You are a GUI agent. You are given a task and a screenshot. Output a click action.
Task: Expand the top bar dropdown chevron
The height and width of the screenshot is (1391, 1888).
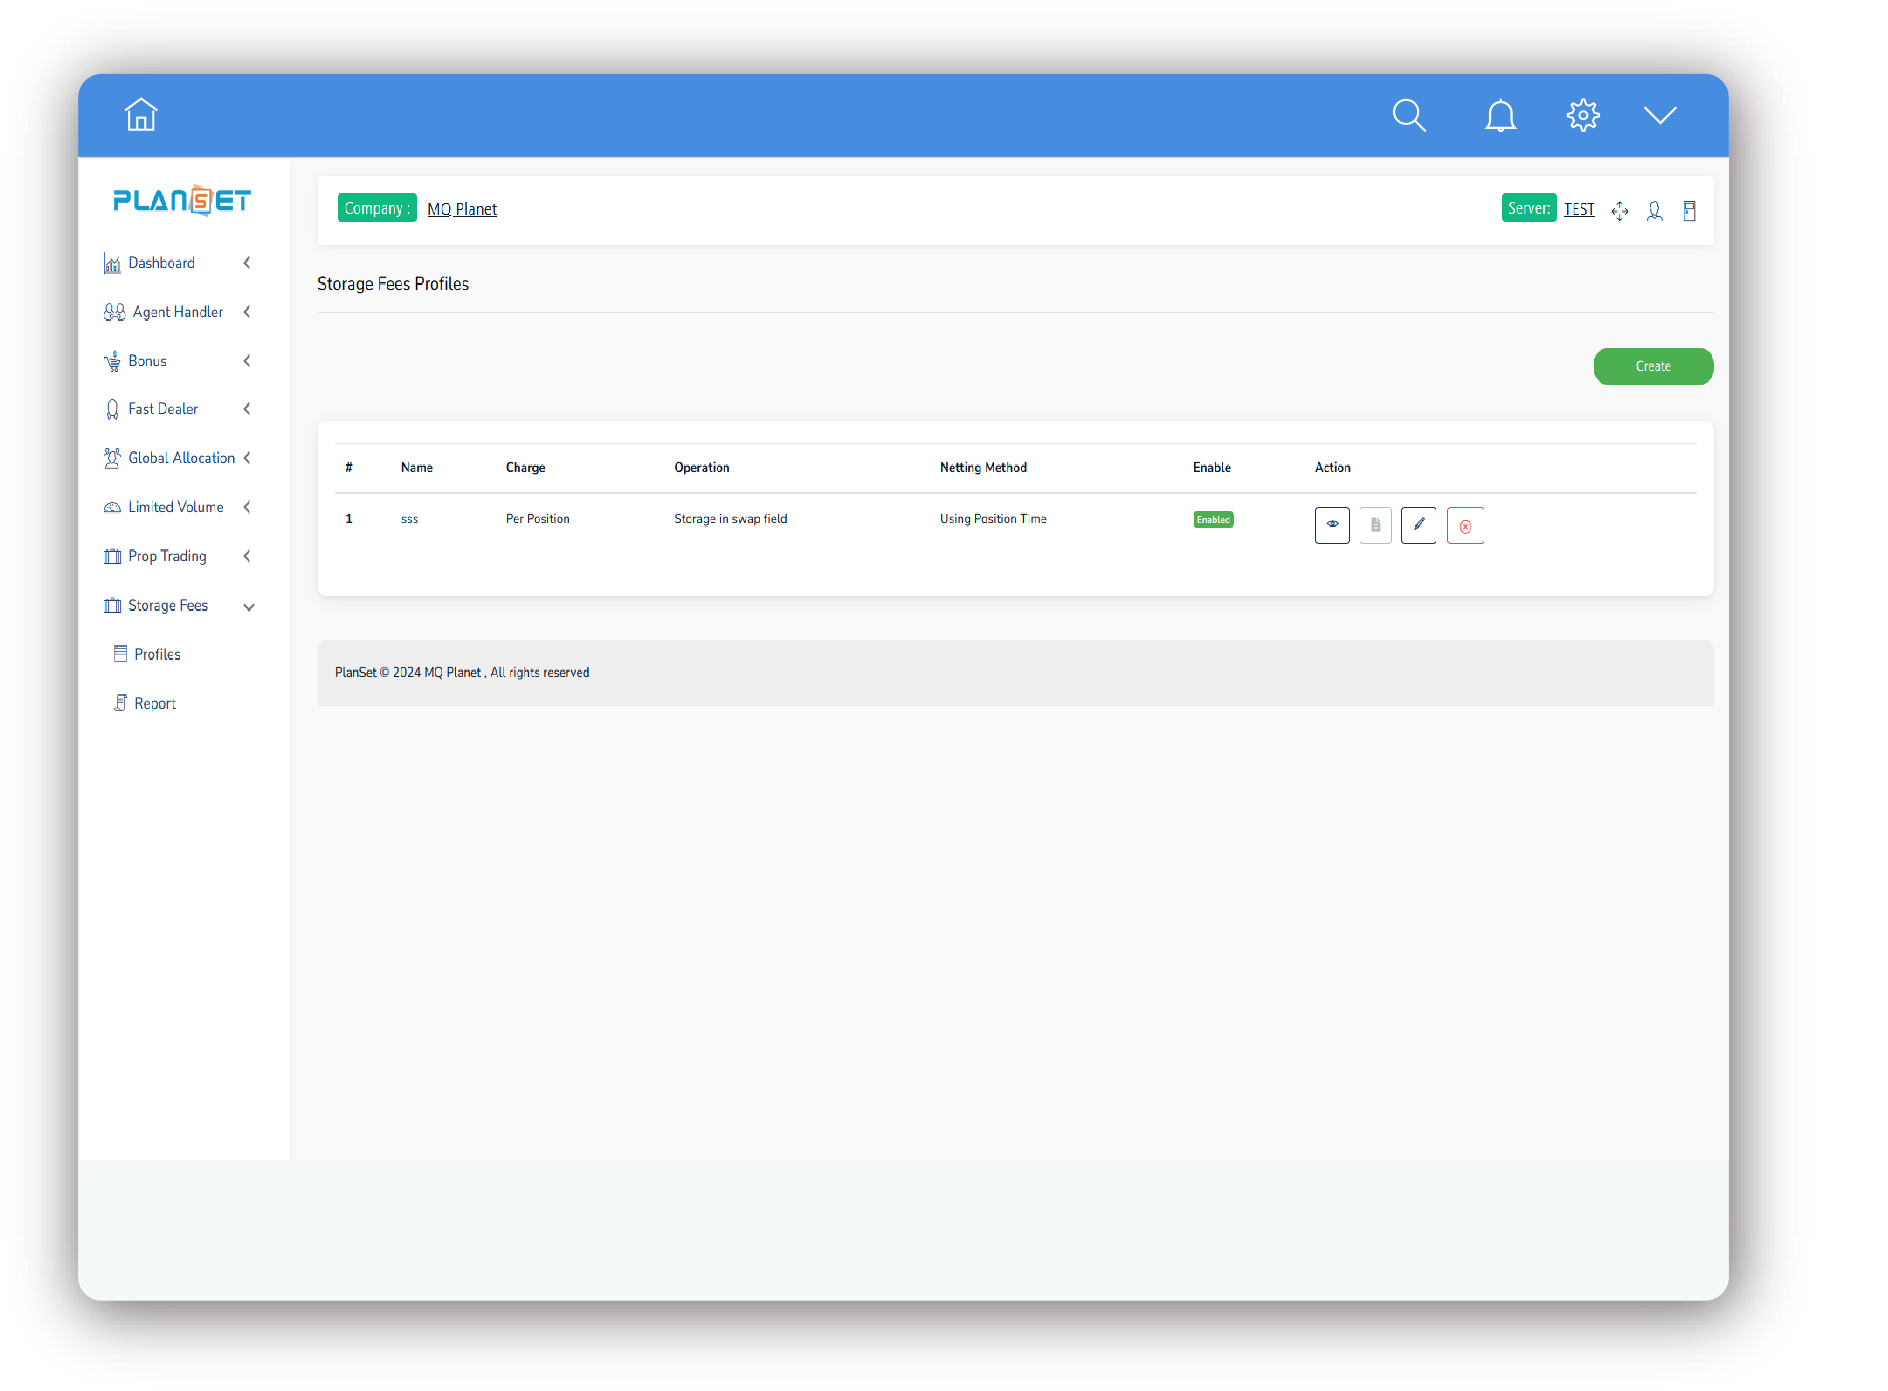coord(1660,115)
